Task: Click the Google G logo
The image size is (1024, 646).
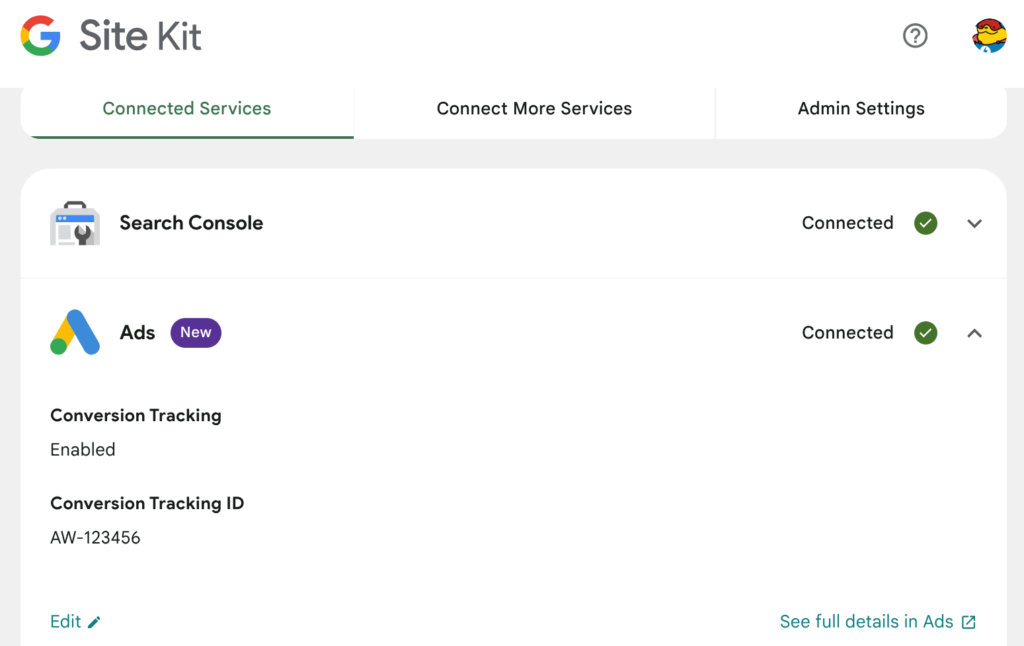Action: click(40, 36)
